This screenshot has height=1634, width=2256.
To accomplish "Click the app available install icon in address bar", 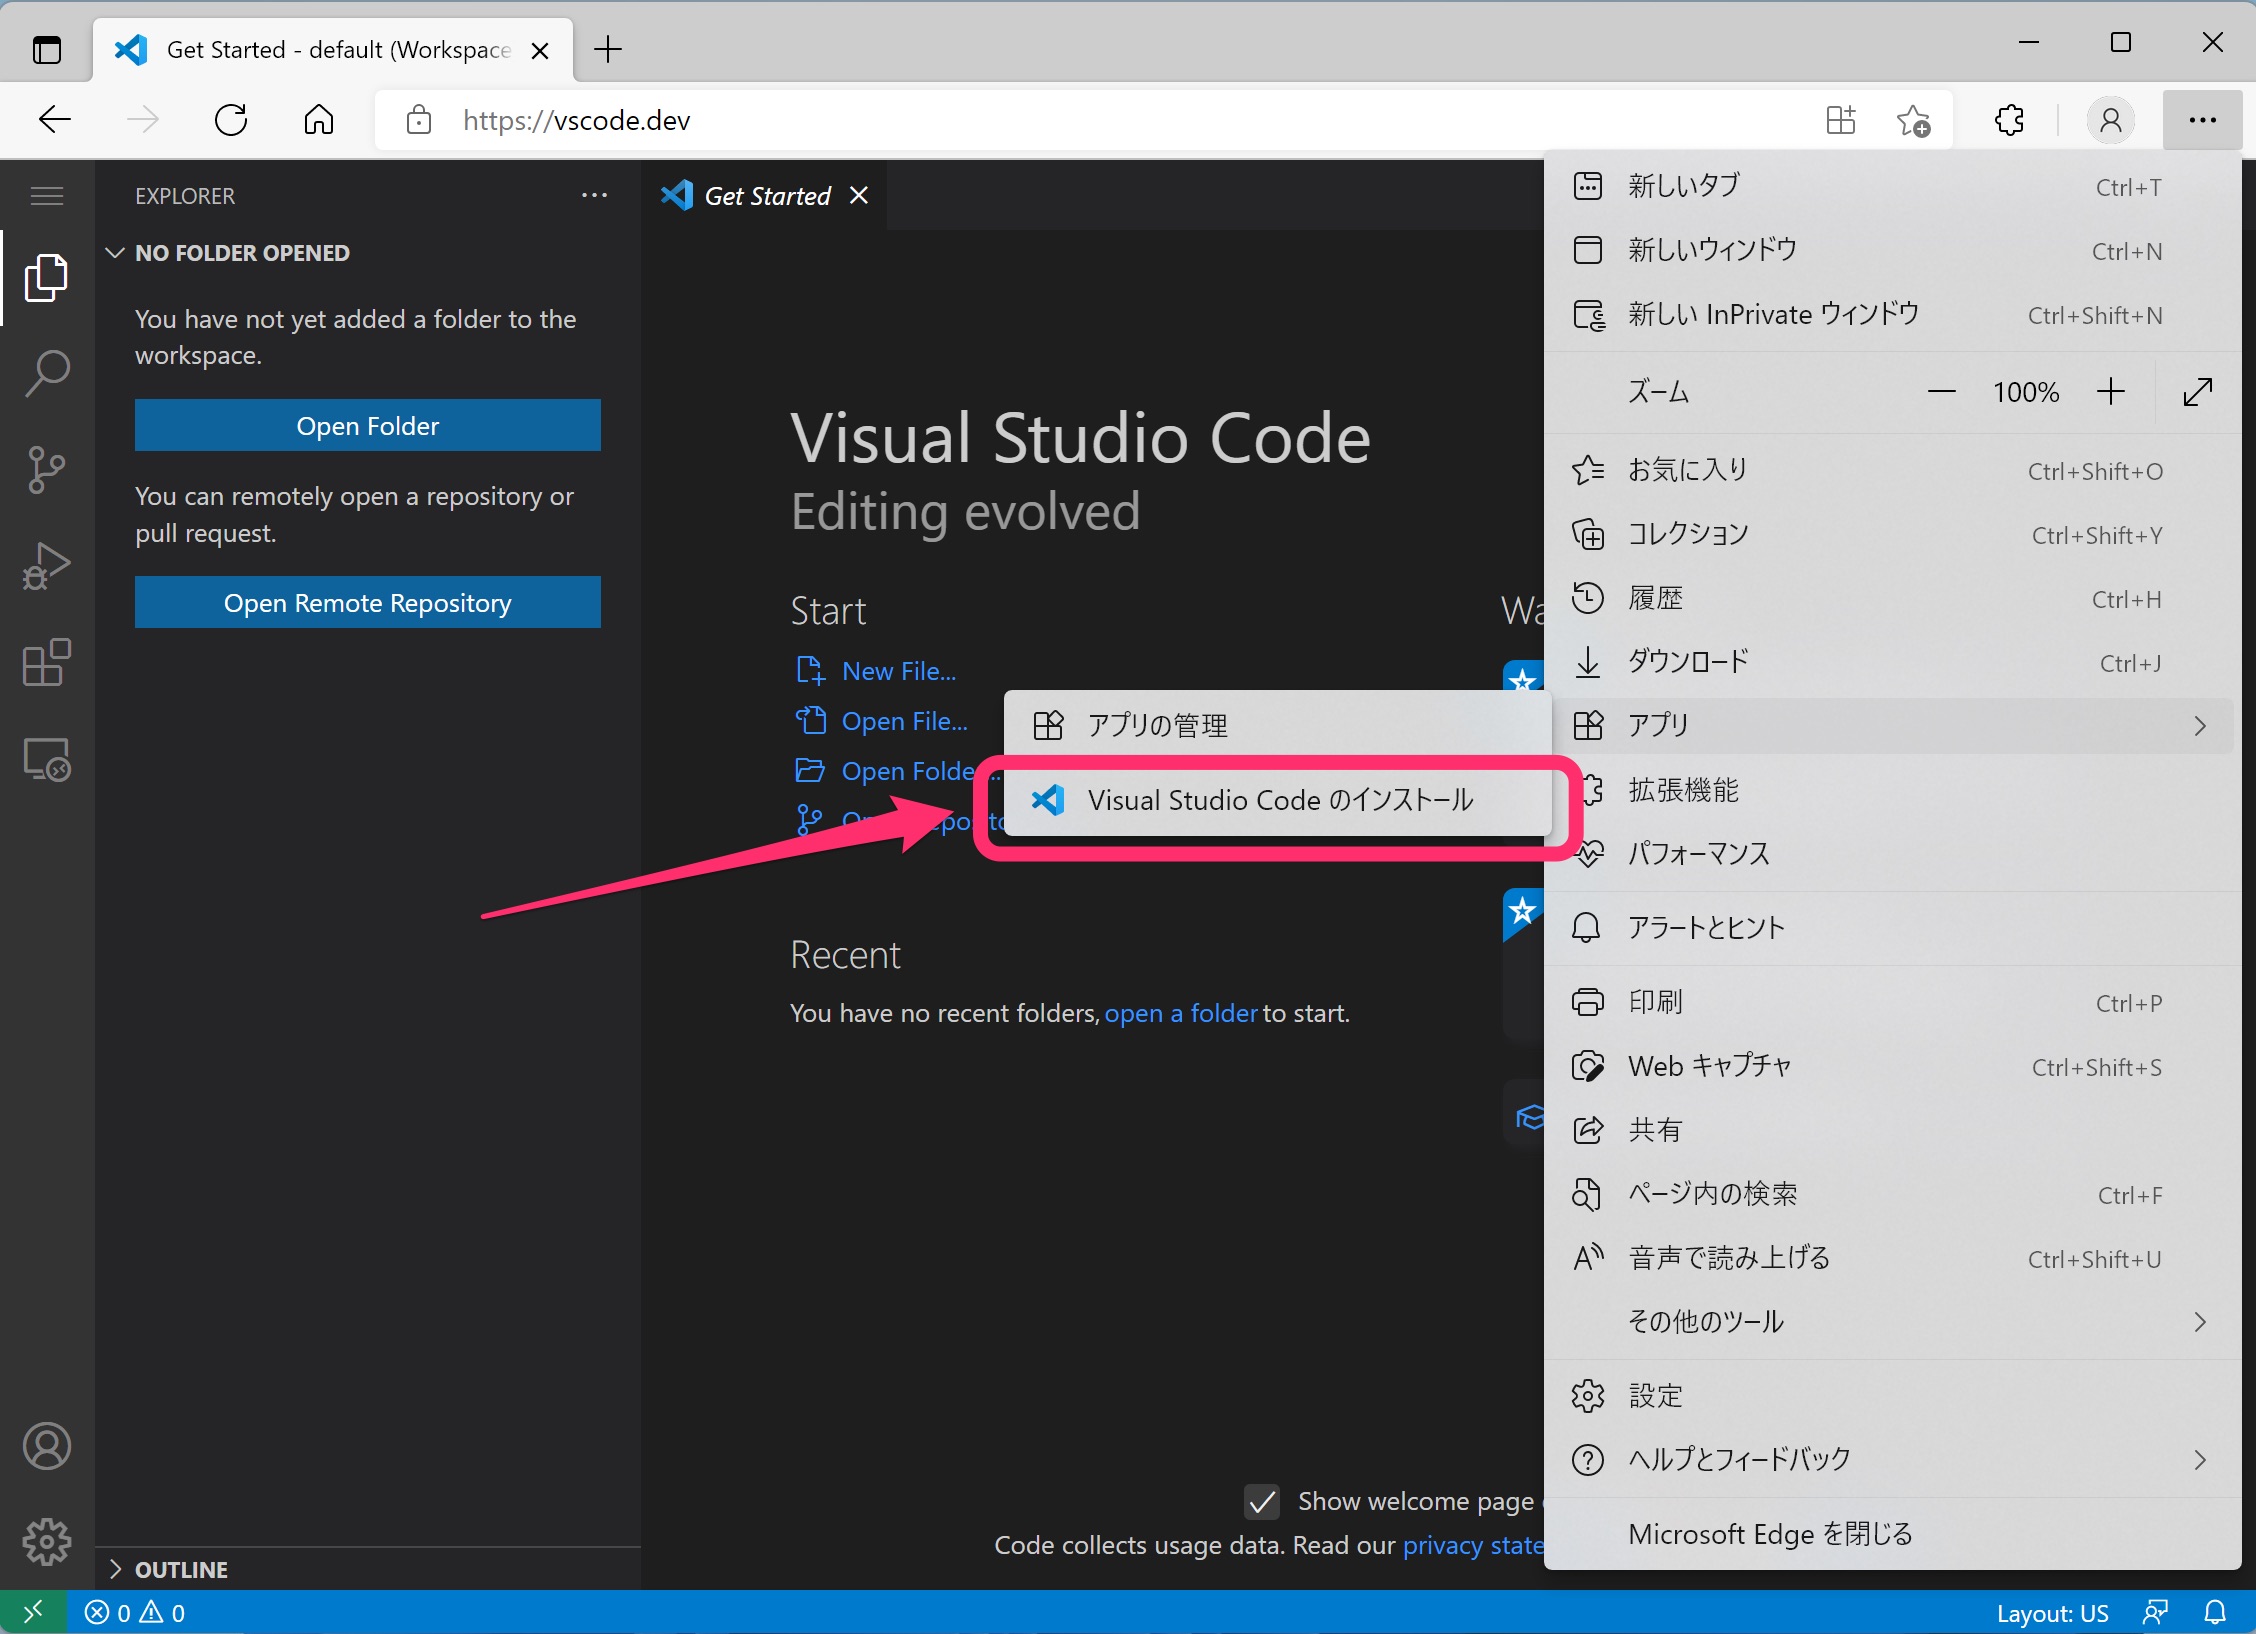I will coord(1840,120).
